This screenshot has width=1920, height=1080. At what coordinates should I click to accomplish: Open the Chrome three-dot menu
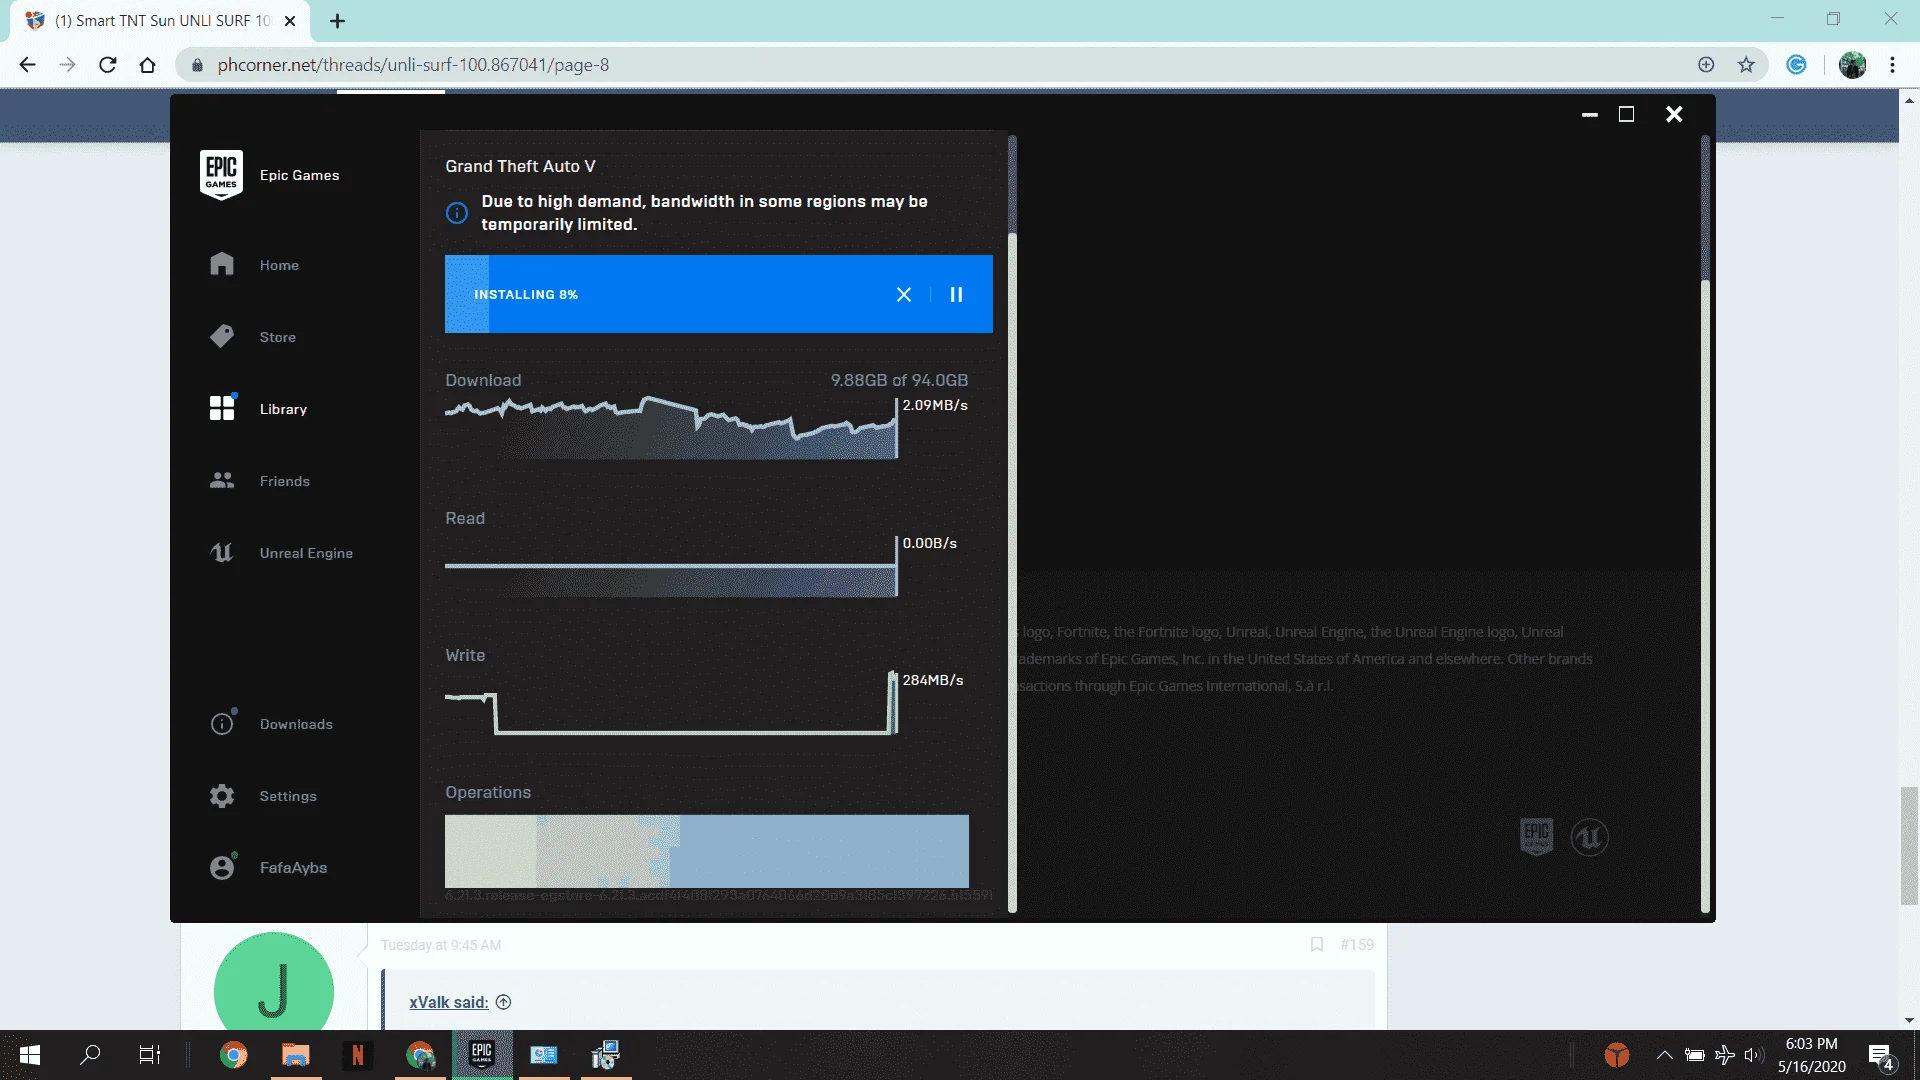tap(1893, 65)
